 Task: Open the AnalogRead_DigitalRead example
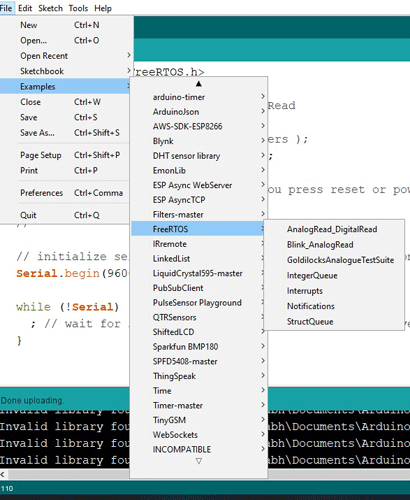[x=334, y=229]
